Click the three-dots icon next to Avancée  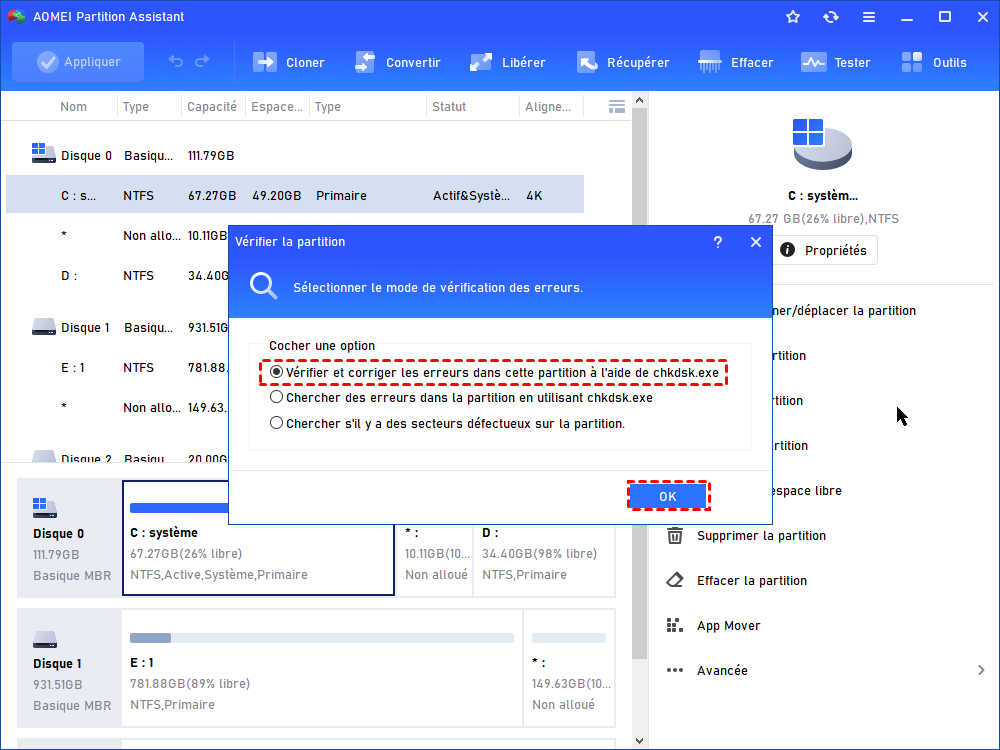(x=675, y=670)
